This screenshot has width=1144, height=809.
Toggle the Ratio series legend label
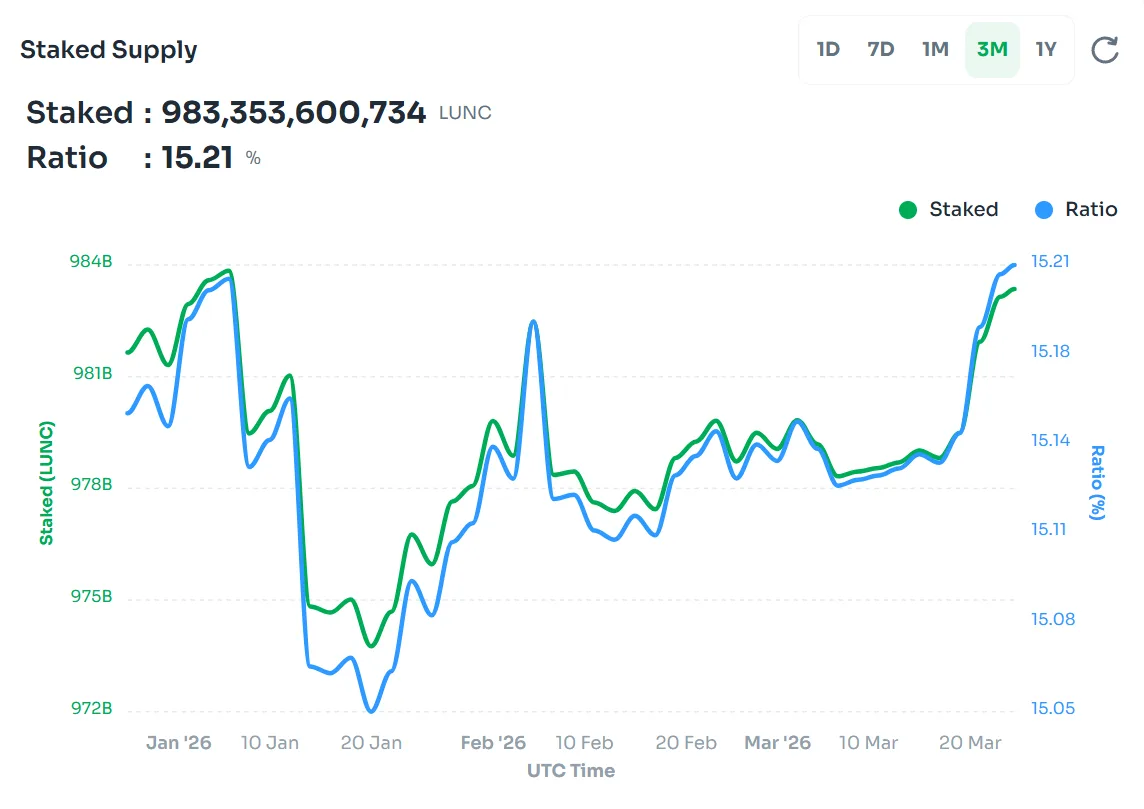click(x=1091, y=209)
